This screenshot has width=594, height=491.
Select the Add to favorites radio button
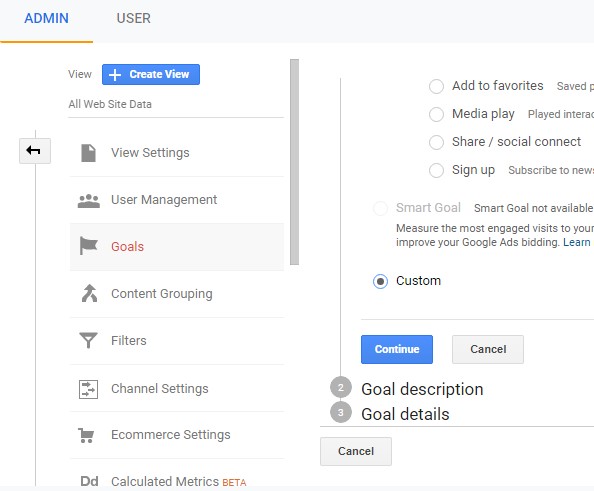tap(436, 86)
